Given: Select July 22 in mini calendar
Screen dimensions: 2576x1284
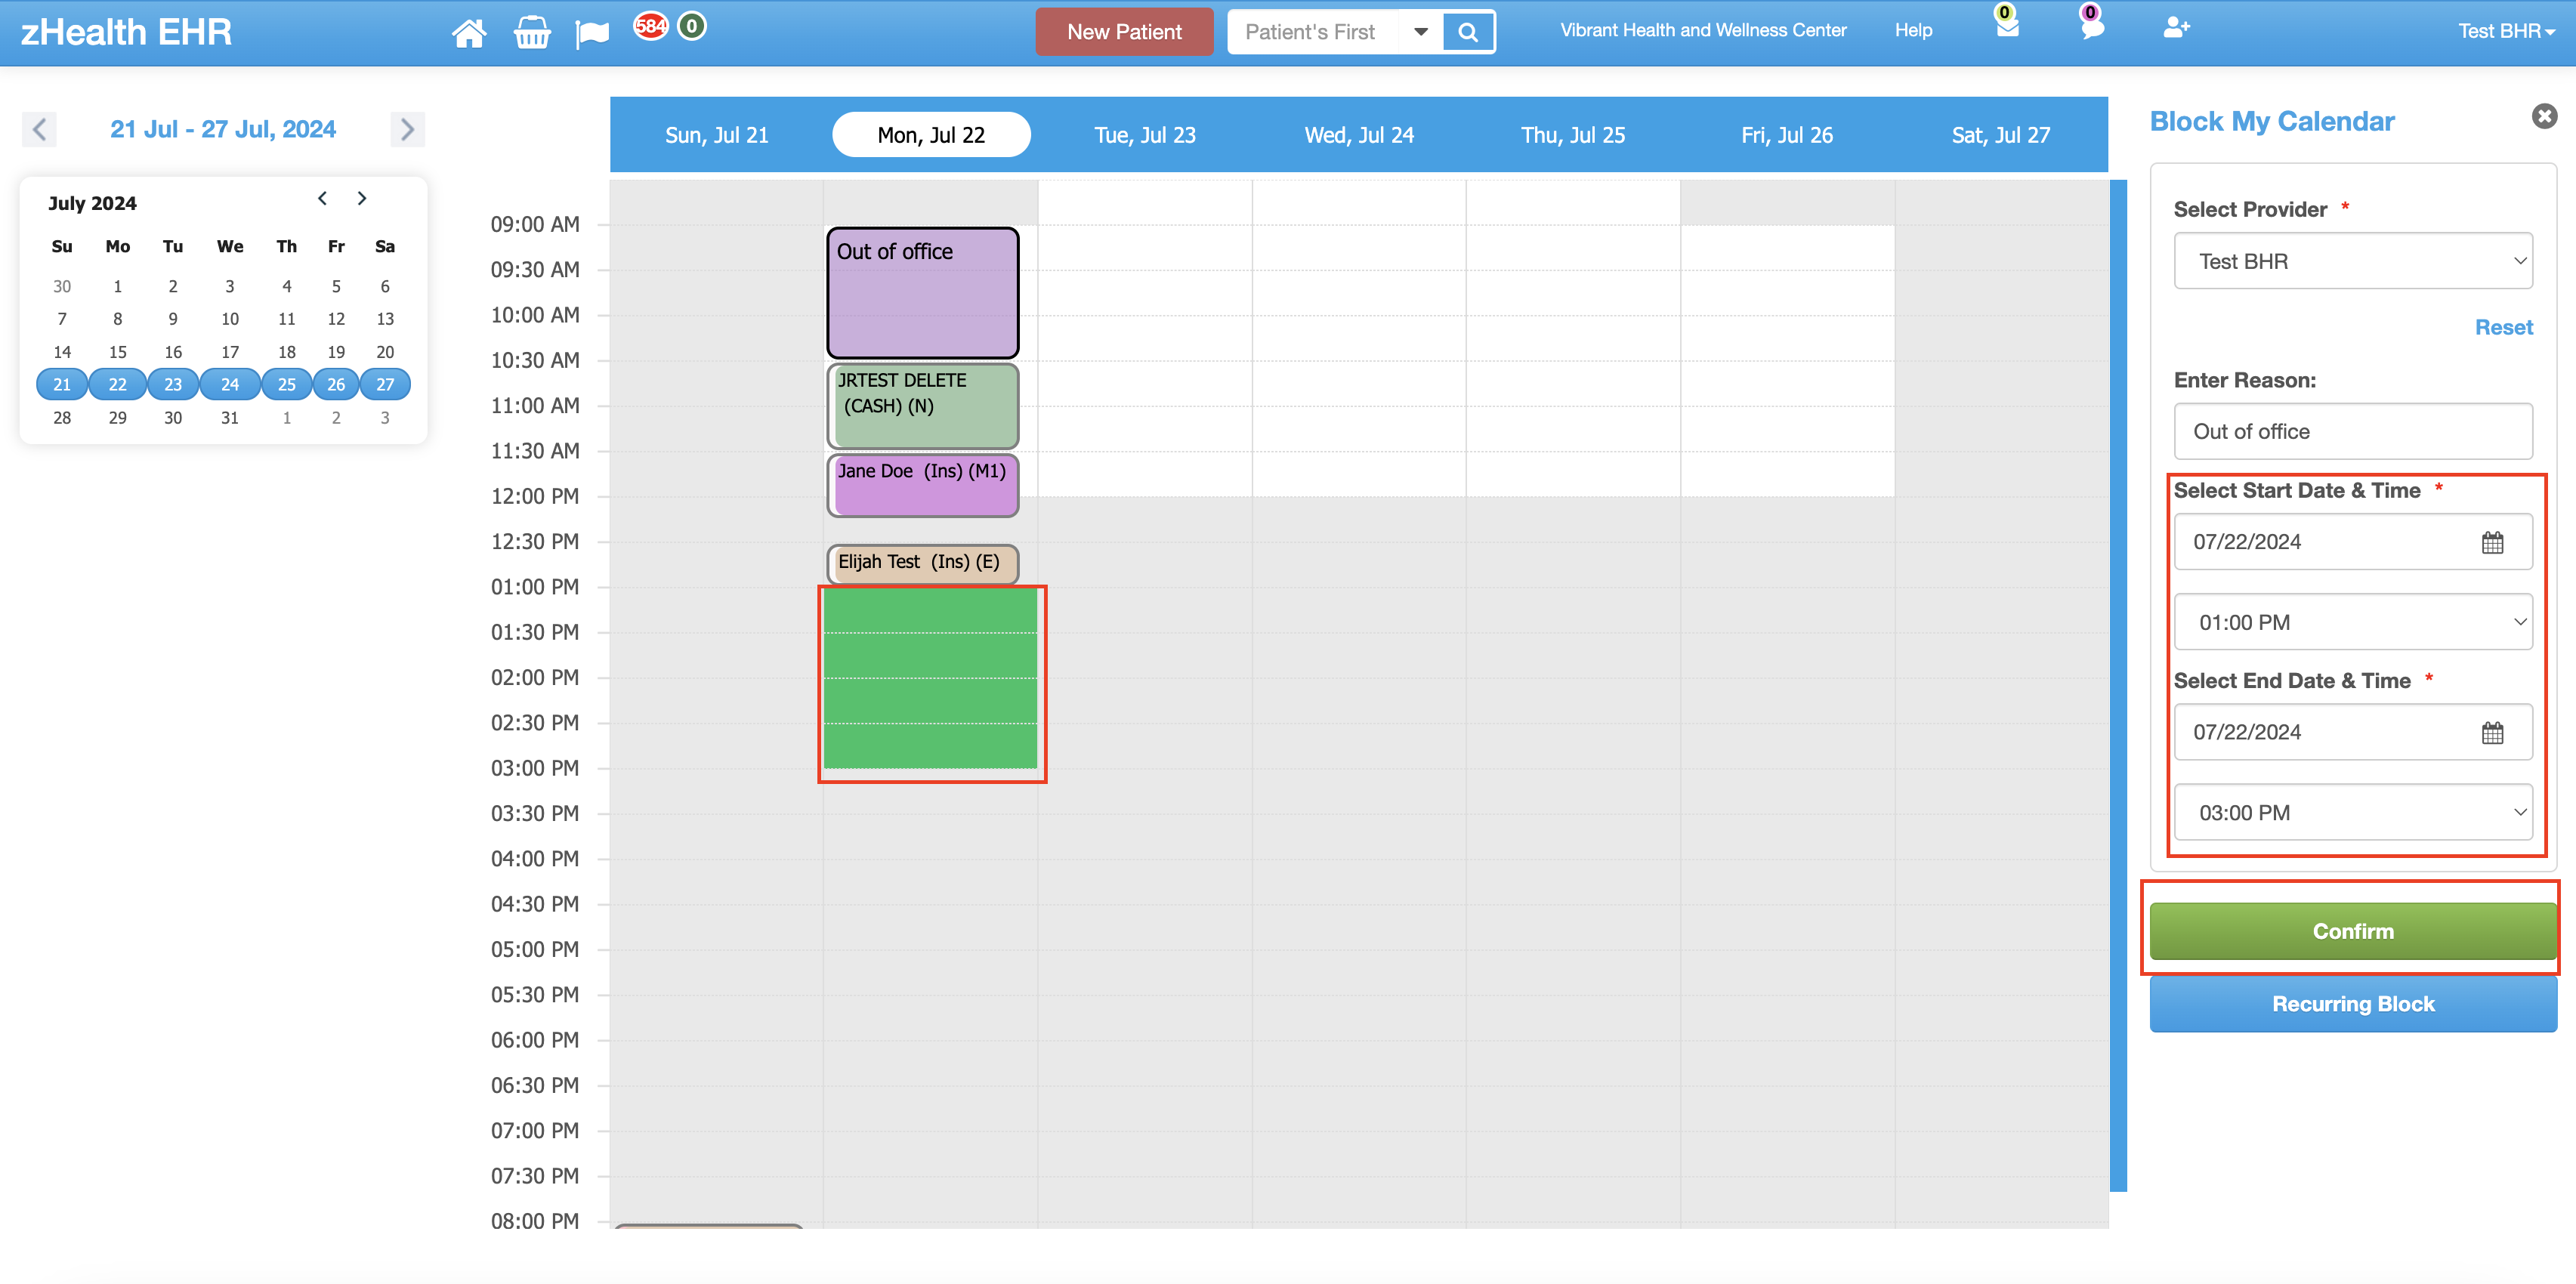Looking at the screenshot, I should pos(117,385).
